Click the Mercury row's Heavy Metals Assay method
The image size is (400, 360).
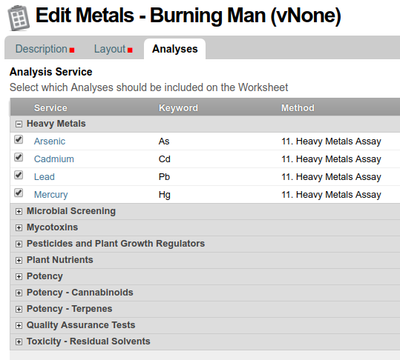point(331,195)
